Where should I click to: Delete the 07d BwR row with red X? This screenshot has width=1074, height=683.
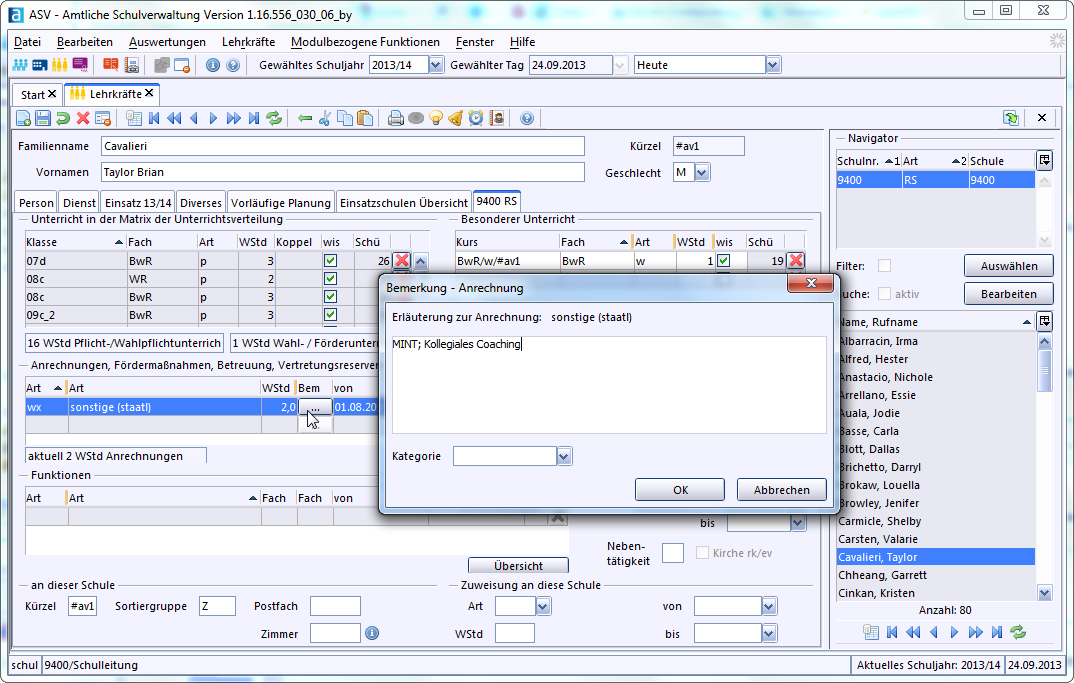coord(401,261)
